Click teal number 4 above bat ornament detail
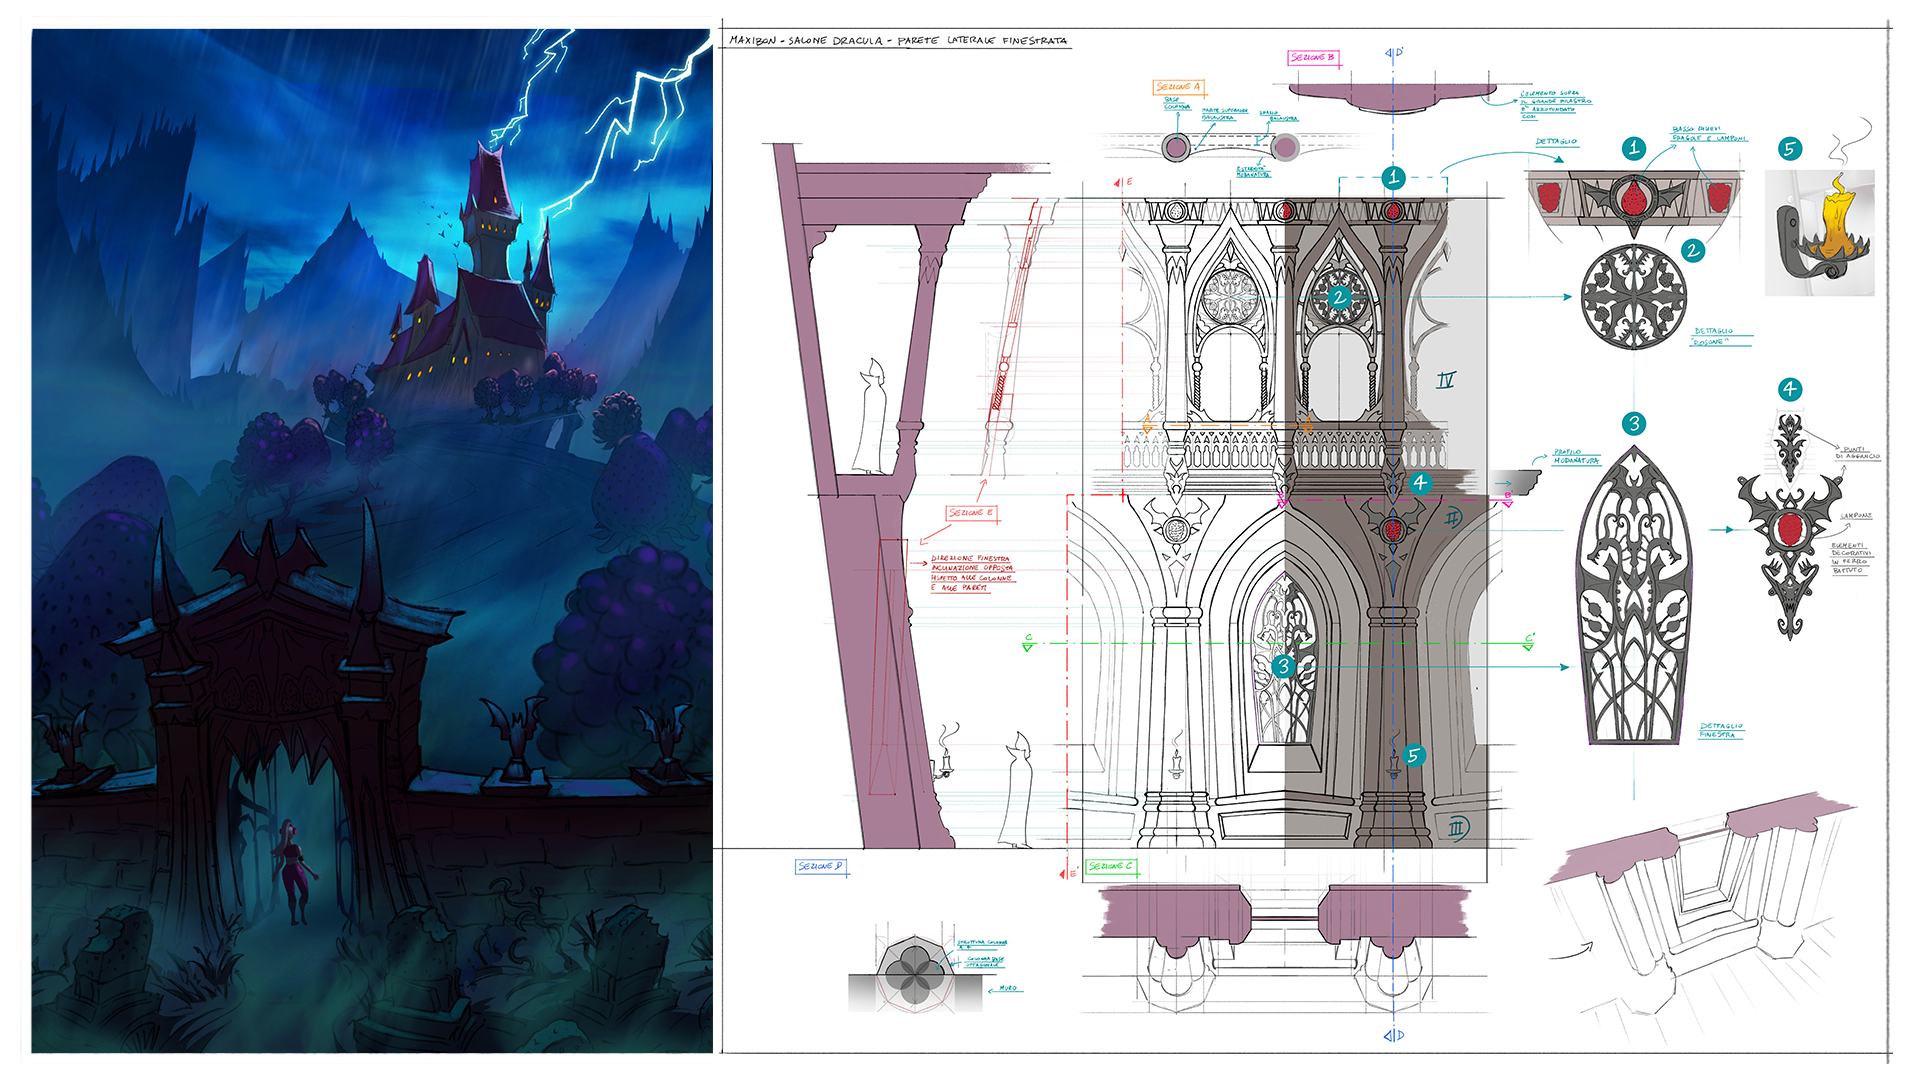Viewport: 1920px width, 1080px height. point(1790,389)
